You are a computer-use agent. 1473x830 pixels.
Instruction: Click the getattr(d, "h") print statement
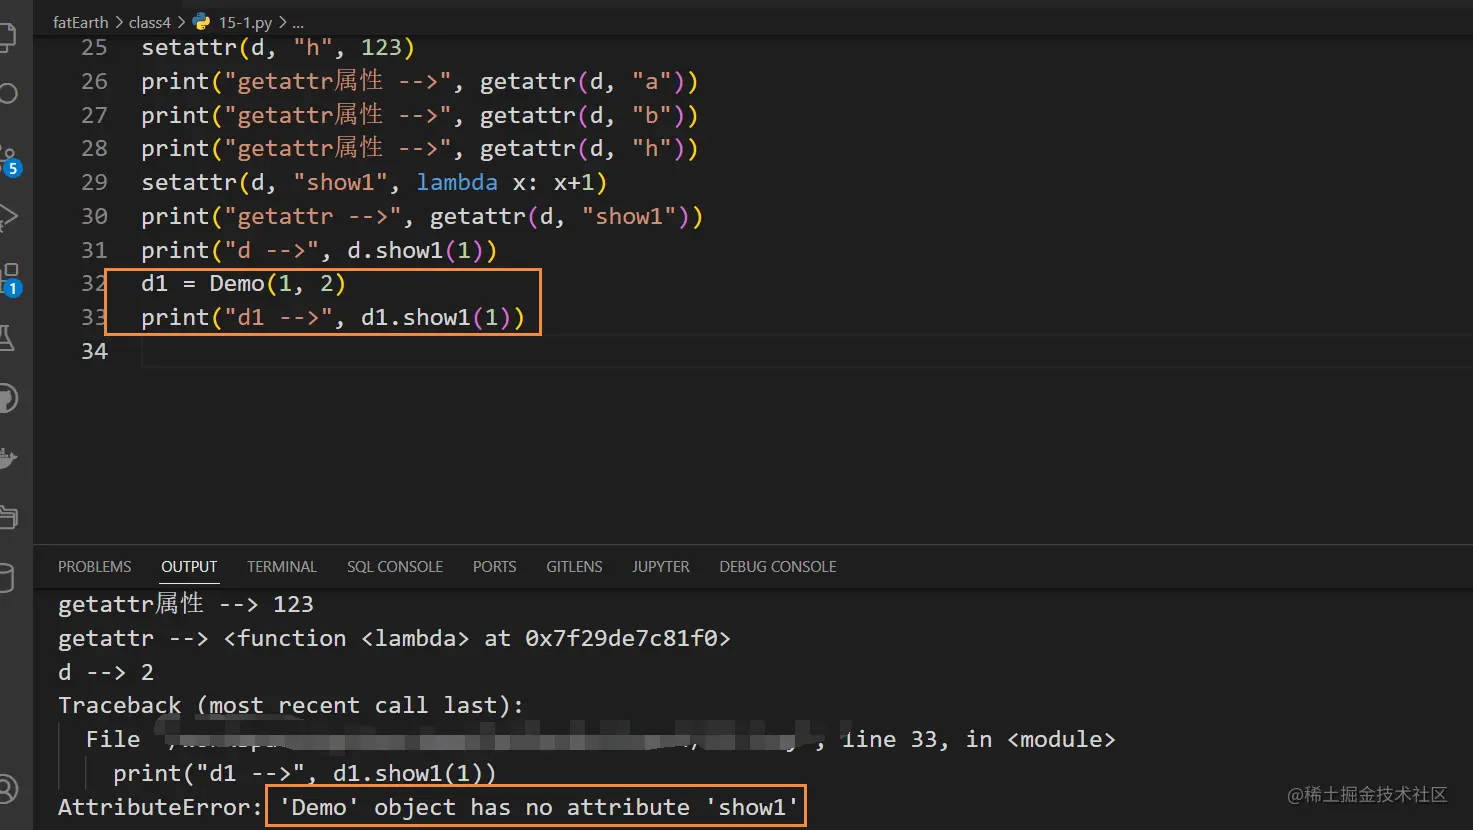point(420,148)
